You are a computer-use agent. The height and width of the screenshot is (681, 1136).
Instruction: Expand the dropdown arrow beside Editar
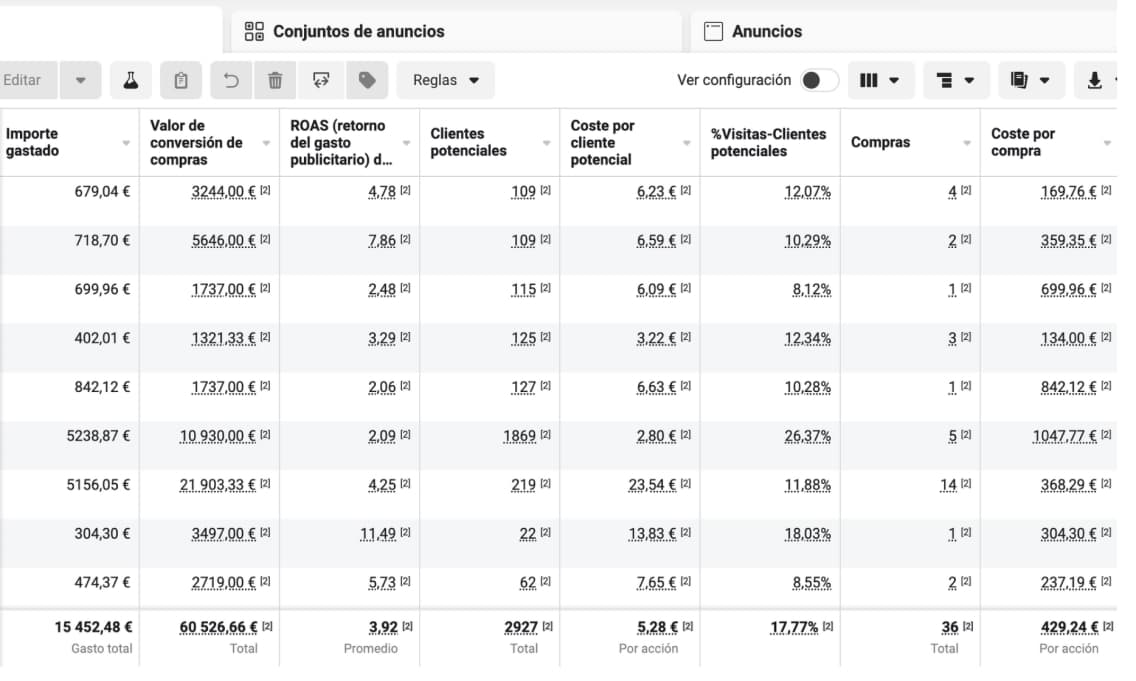81,80
